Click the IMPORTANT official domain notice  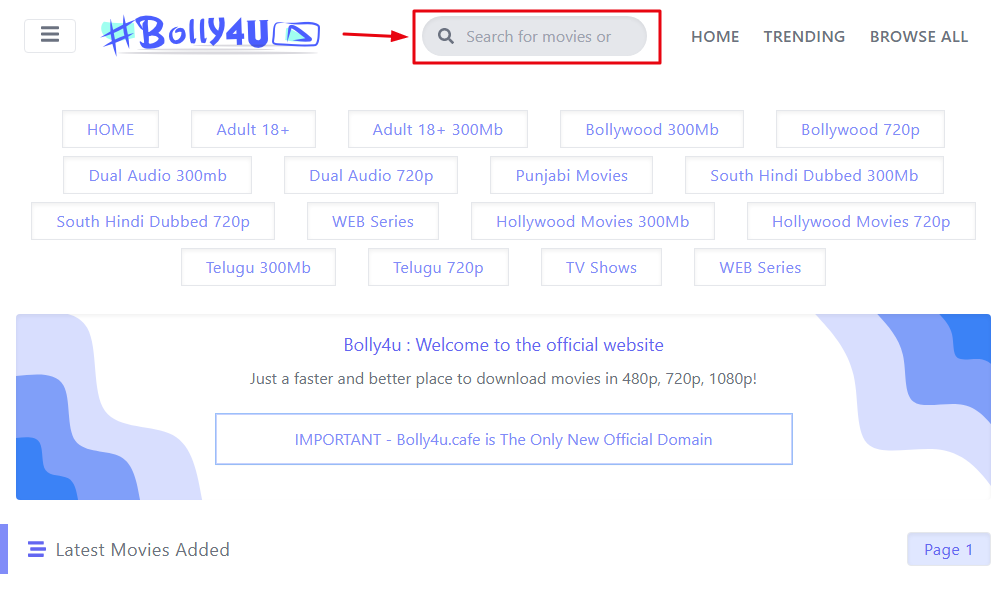tap(504, 439)
